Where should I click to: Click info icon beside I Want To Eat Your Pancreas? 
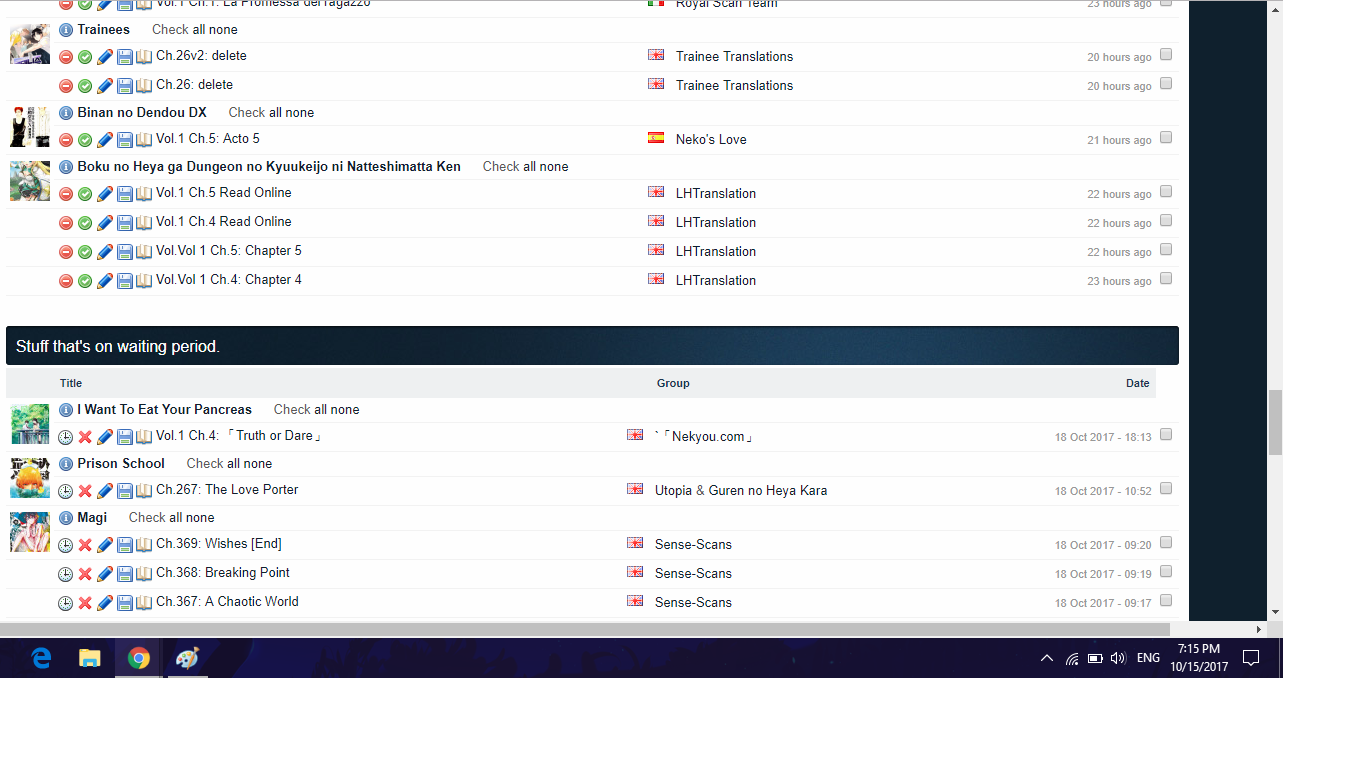pyautogui.click(x=66, y=410)
